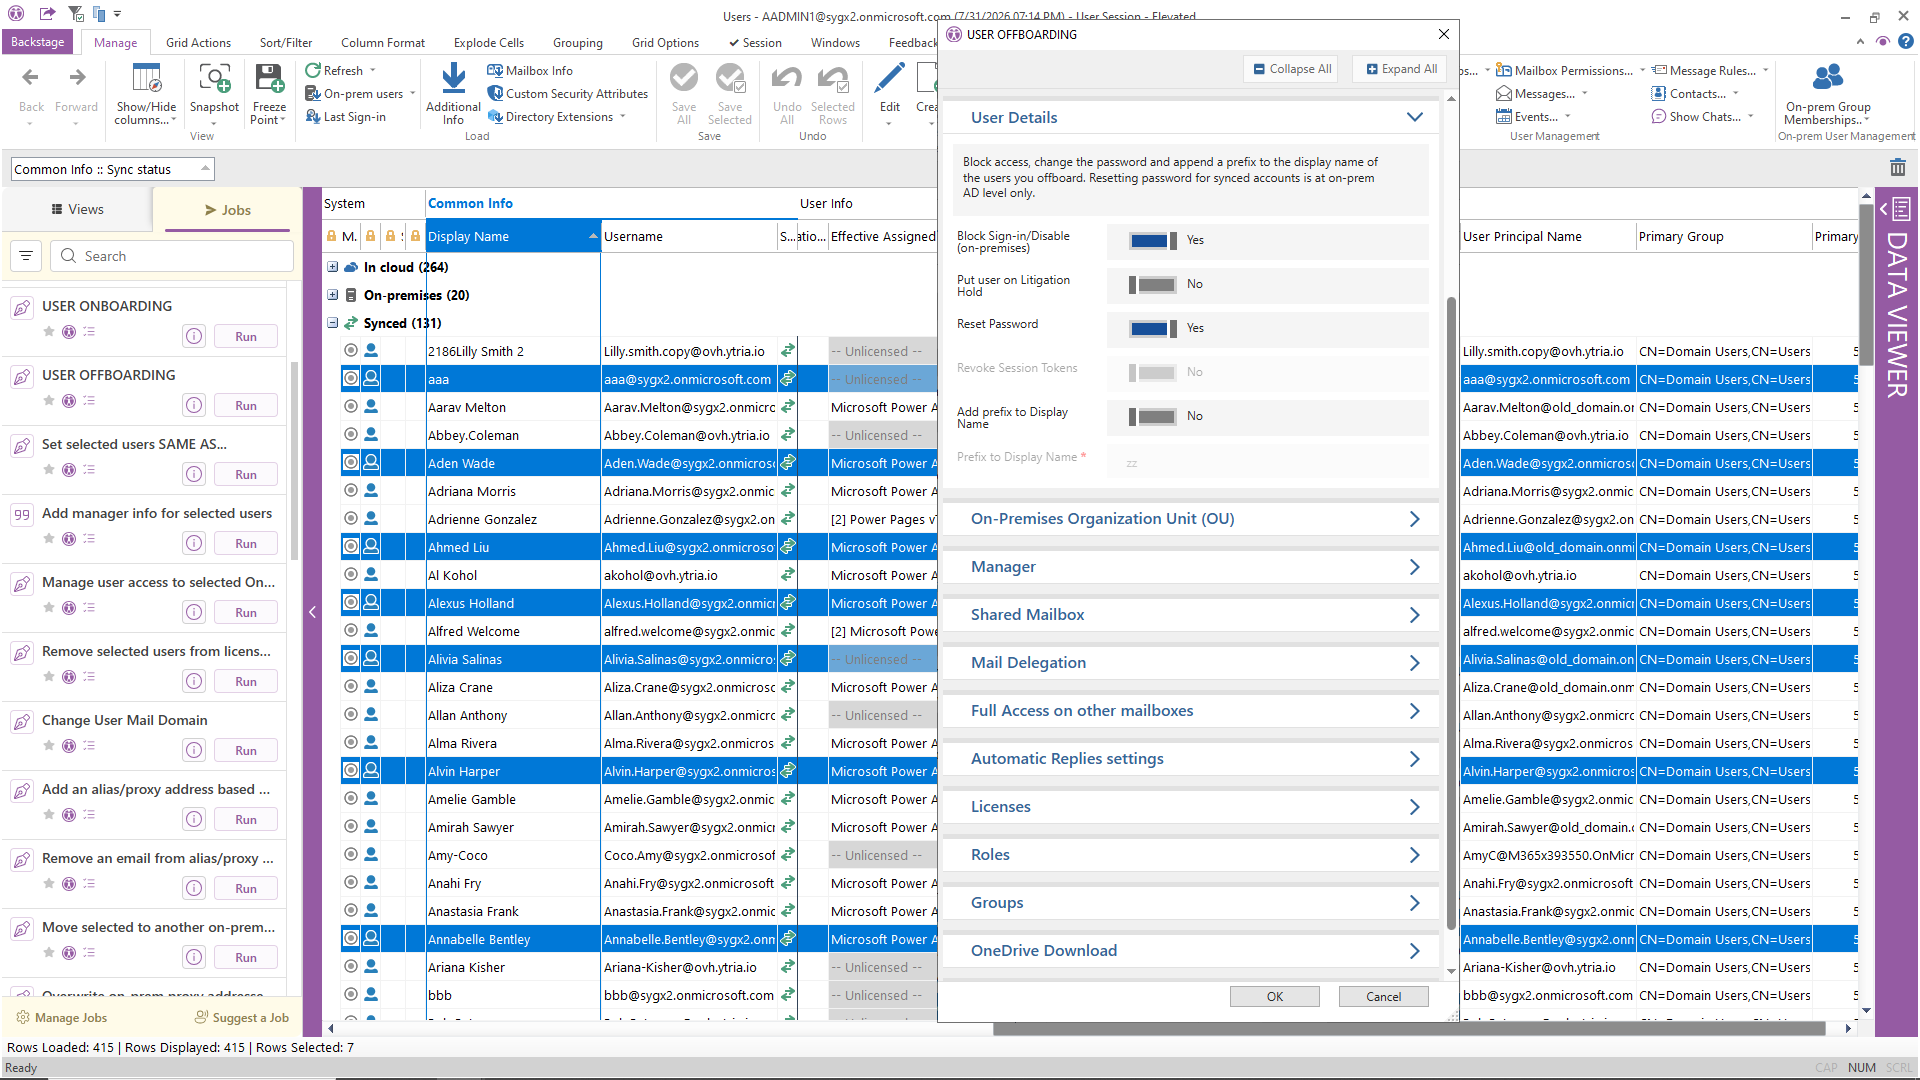Switch to Sort/Filter ribbon tab
Viewport: 1920px width, 1080px height.
coord(286,43)
